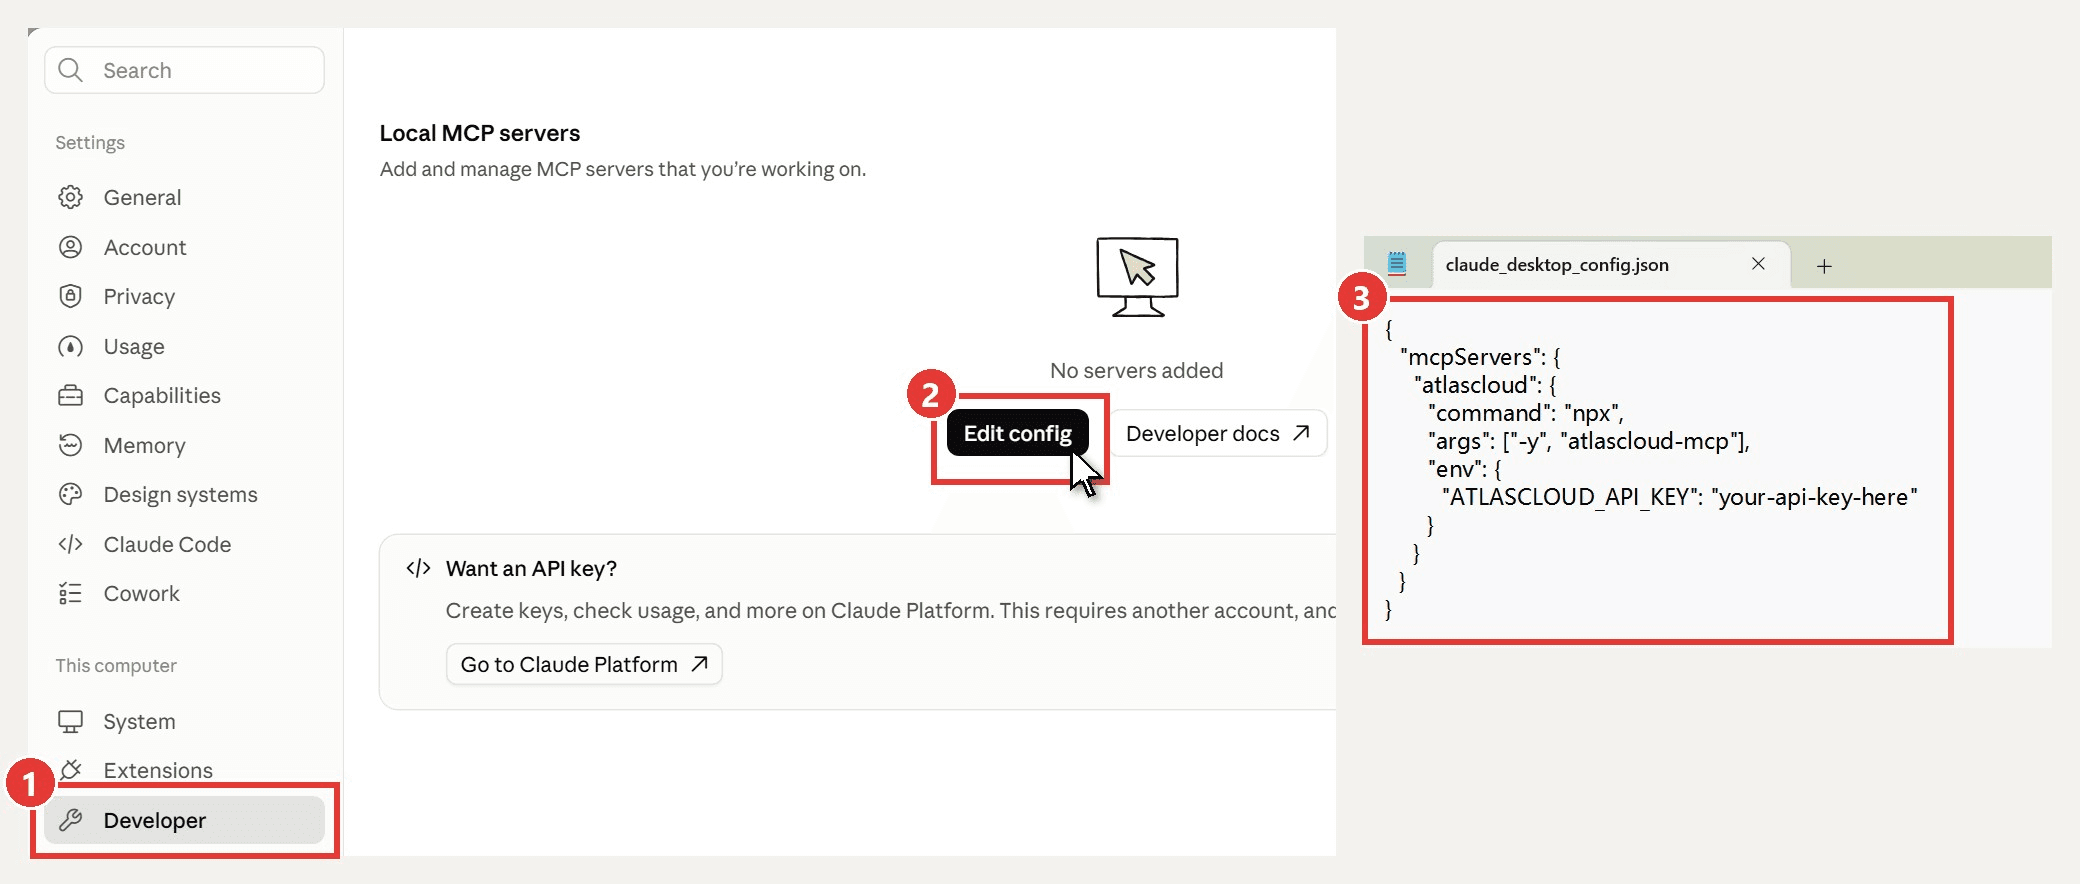Click the "atlascloud" key line
The width and height of the screenshot is (2080, 884).
click(x=1485, y=385)
